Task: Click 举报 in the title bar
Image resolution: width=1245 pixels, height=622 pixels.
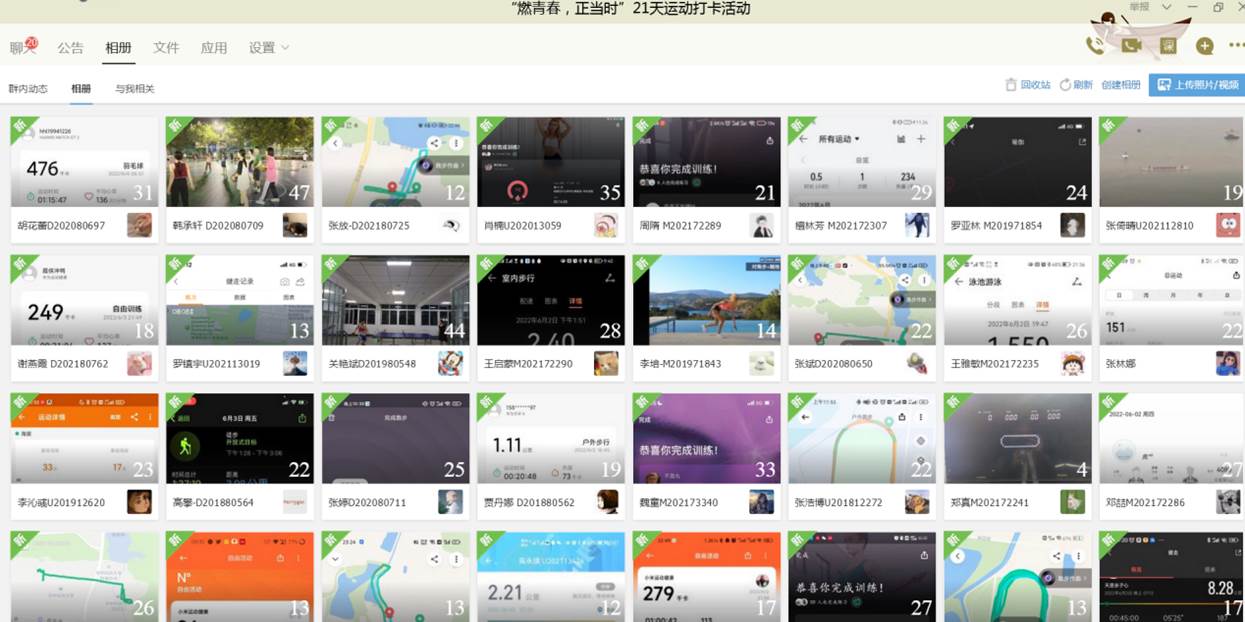Action: pyautogui.click(x=1139, y=7)
